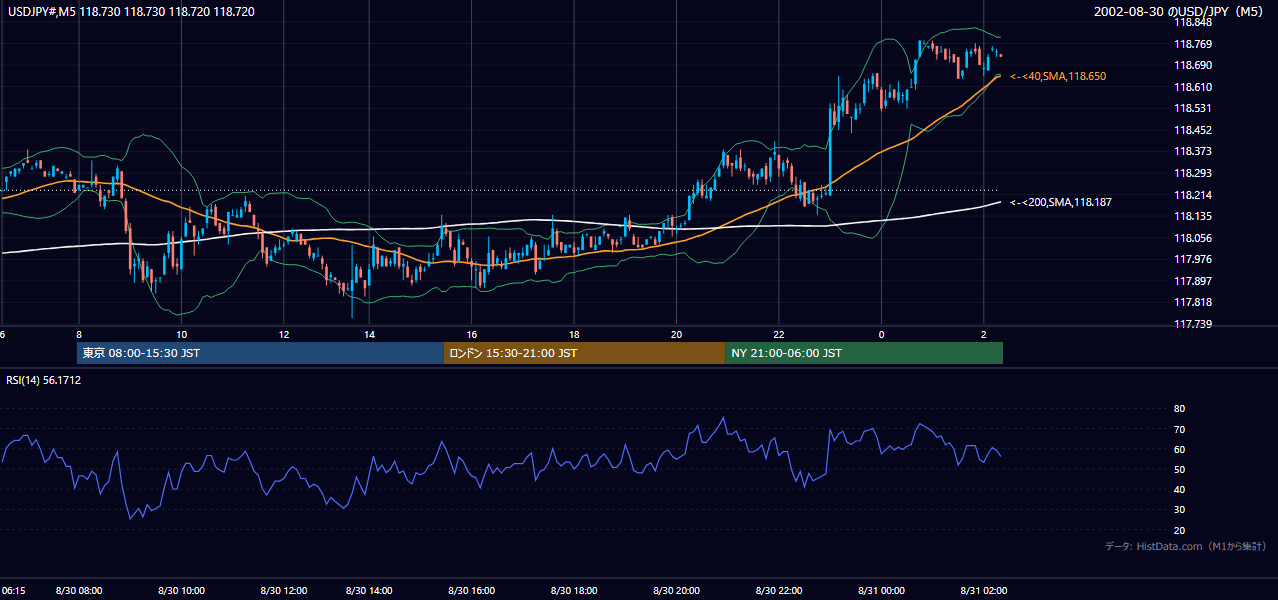The width and height of the screenshot is (1278, 600).
Task: Click the HistData.com data source credit
Action: [1185, 546]
